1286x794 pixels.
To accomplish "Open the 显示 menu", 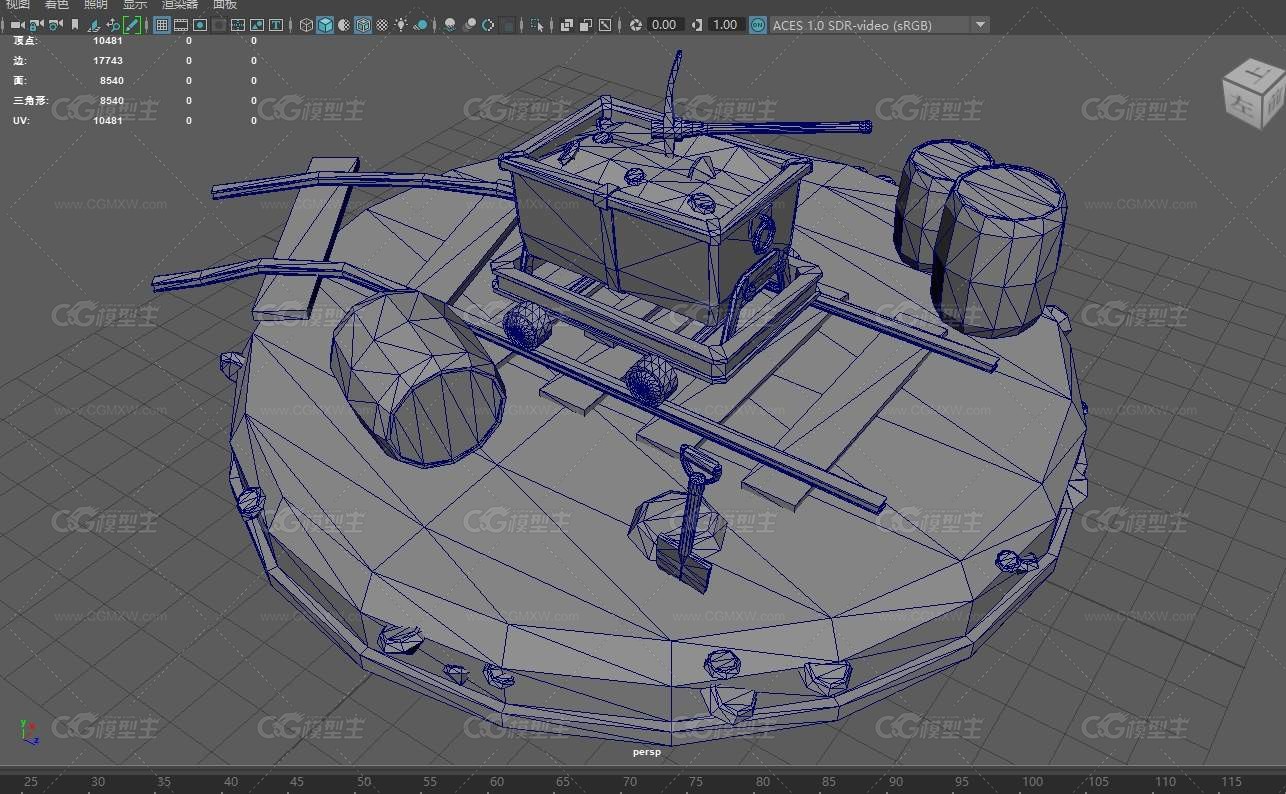I will pyautogui.click(x=135, y=4).
